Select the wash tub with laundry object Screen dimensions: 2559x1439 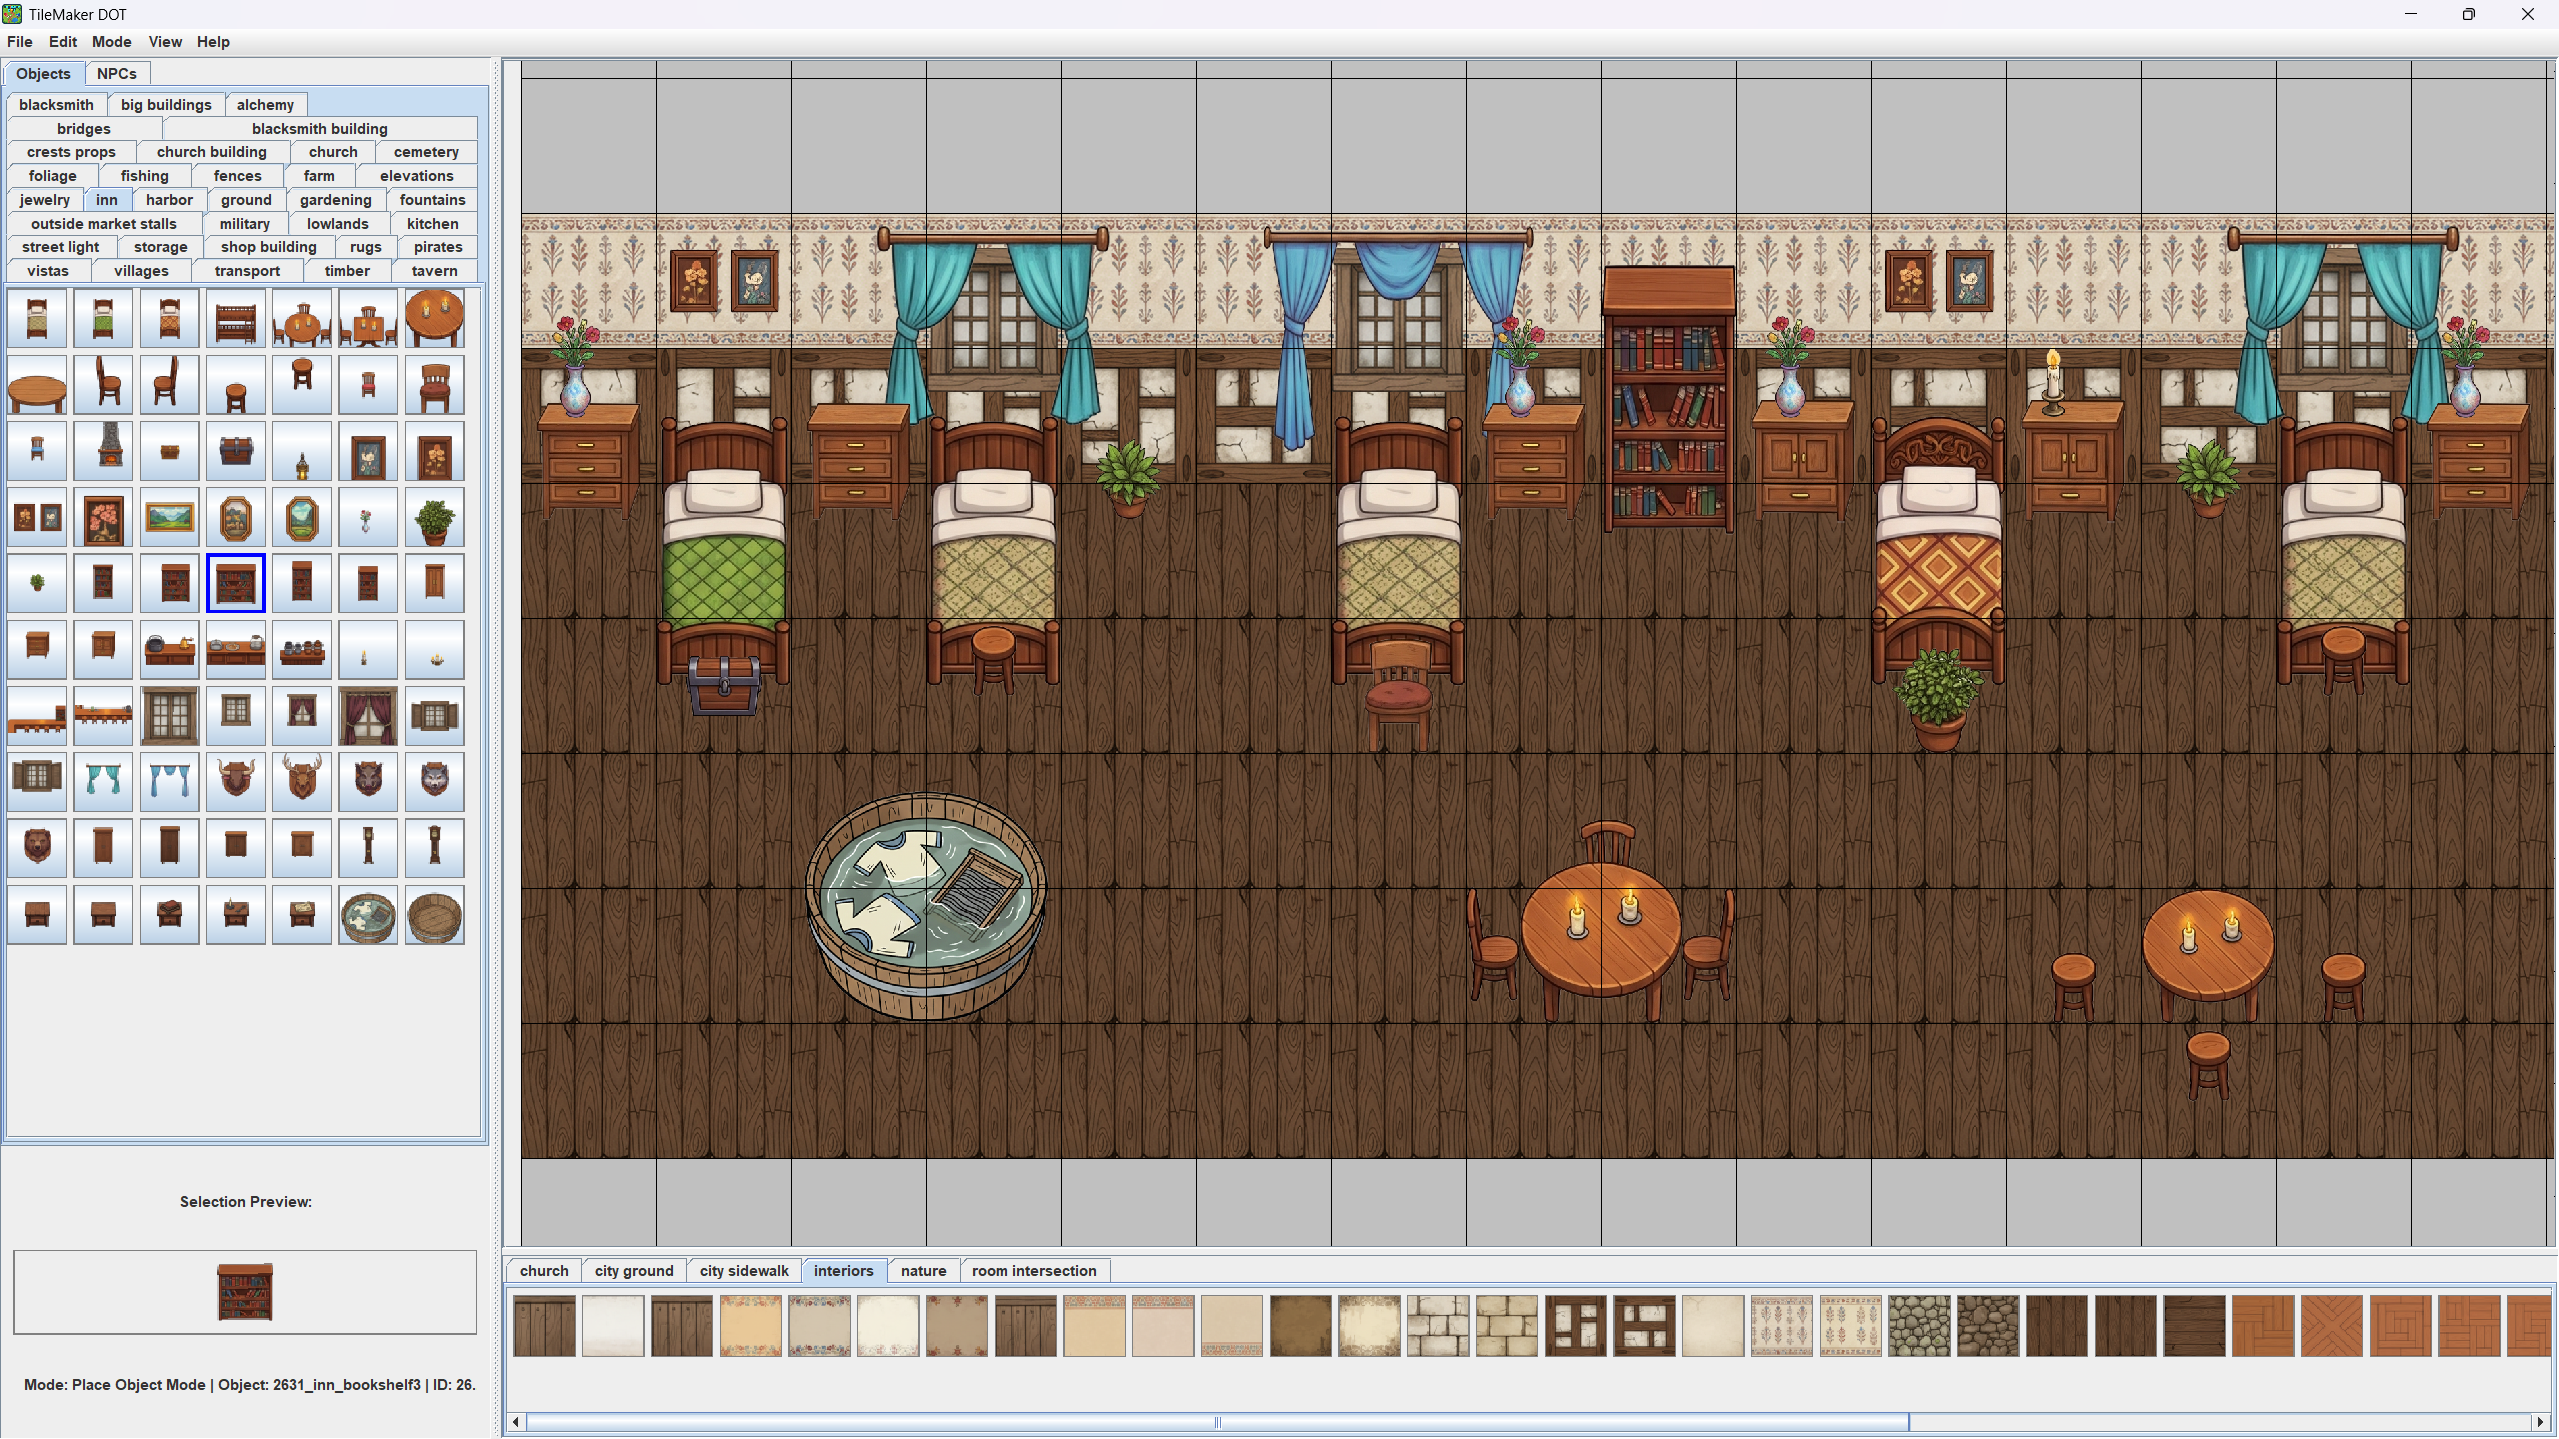pos(368,915)
